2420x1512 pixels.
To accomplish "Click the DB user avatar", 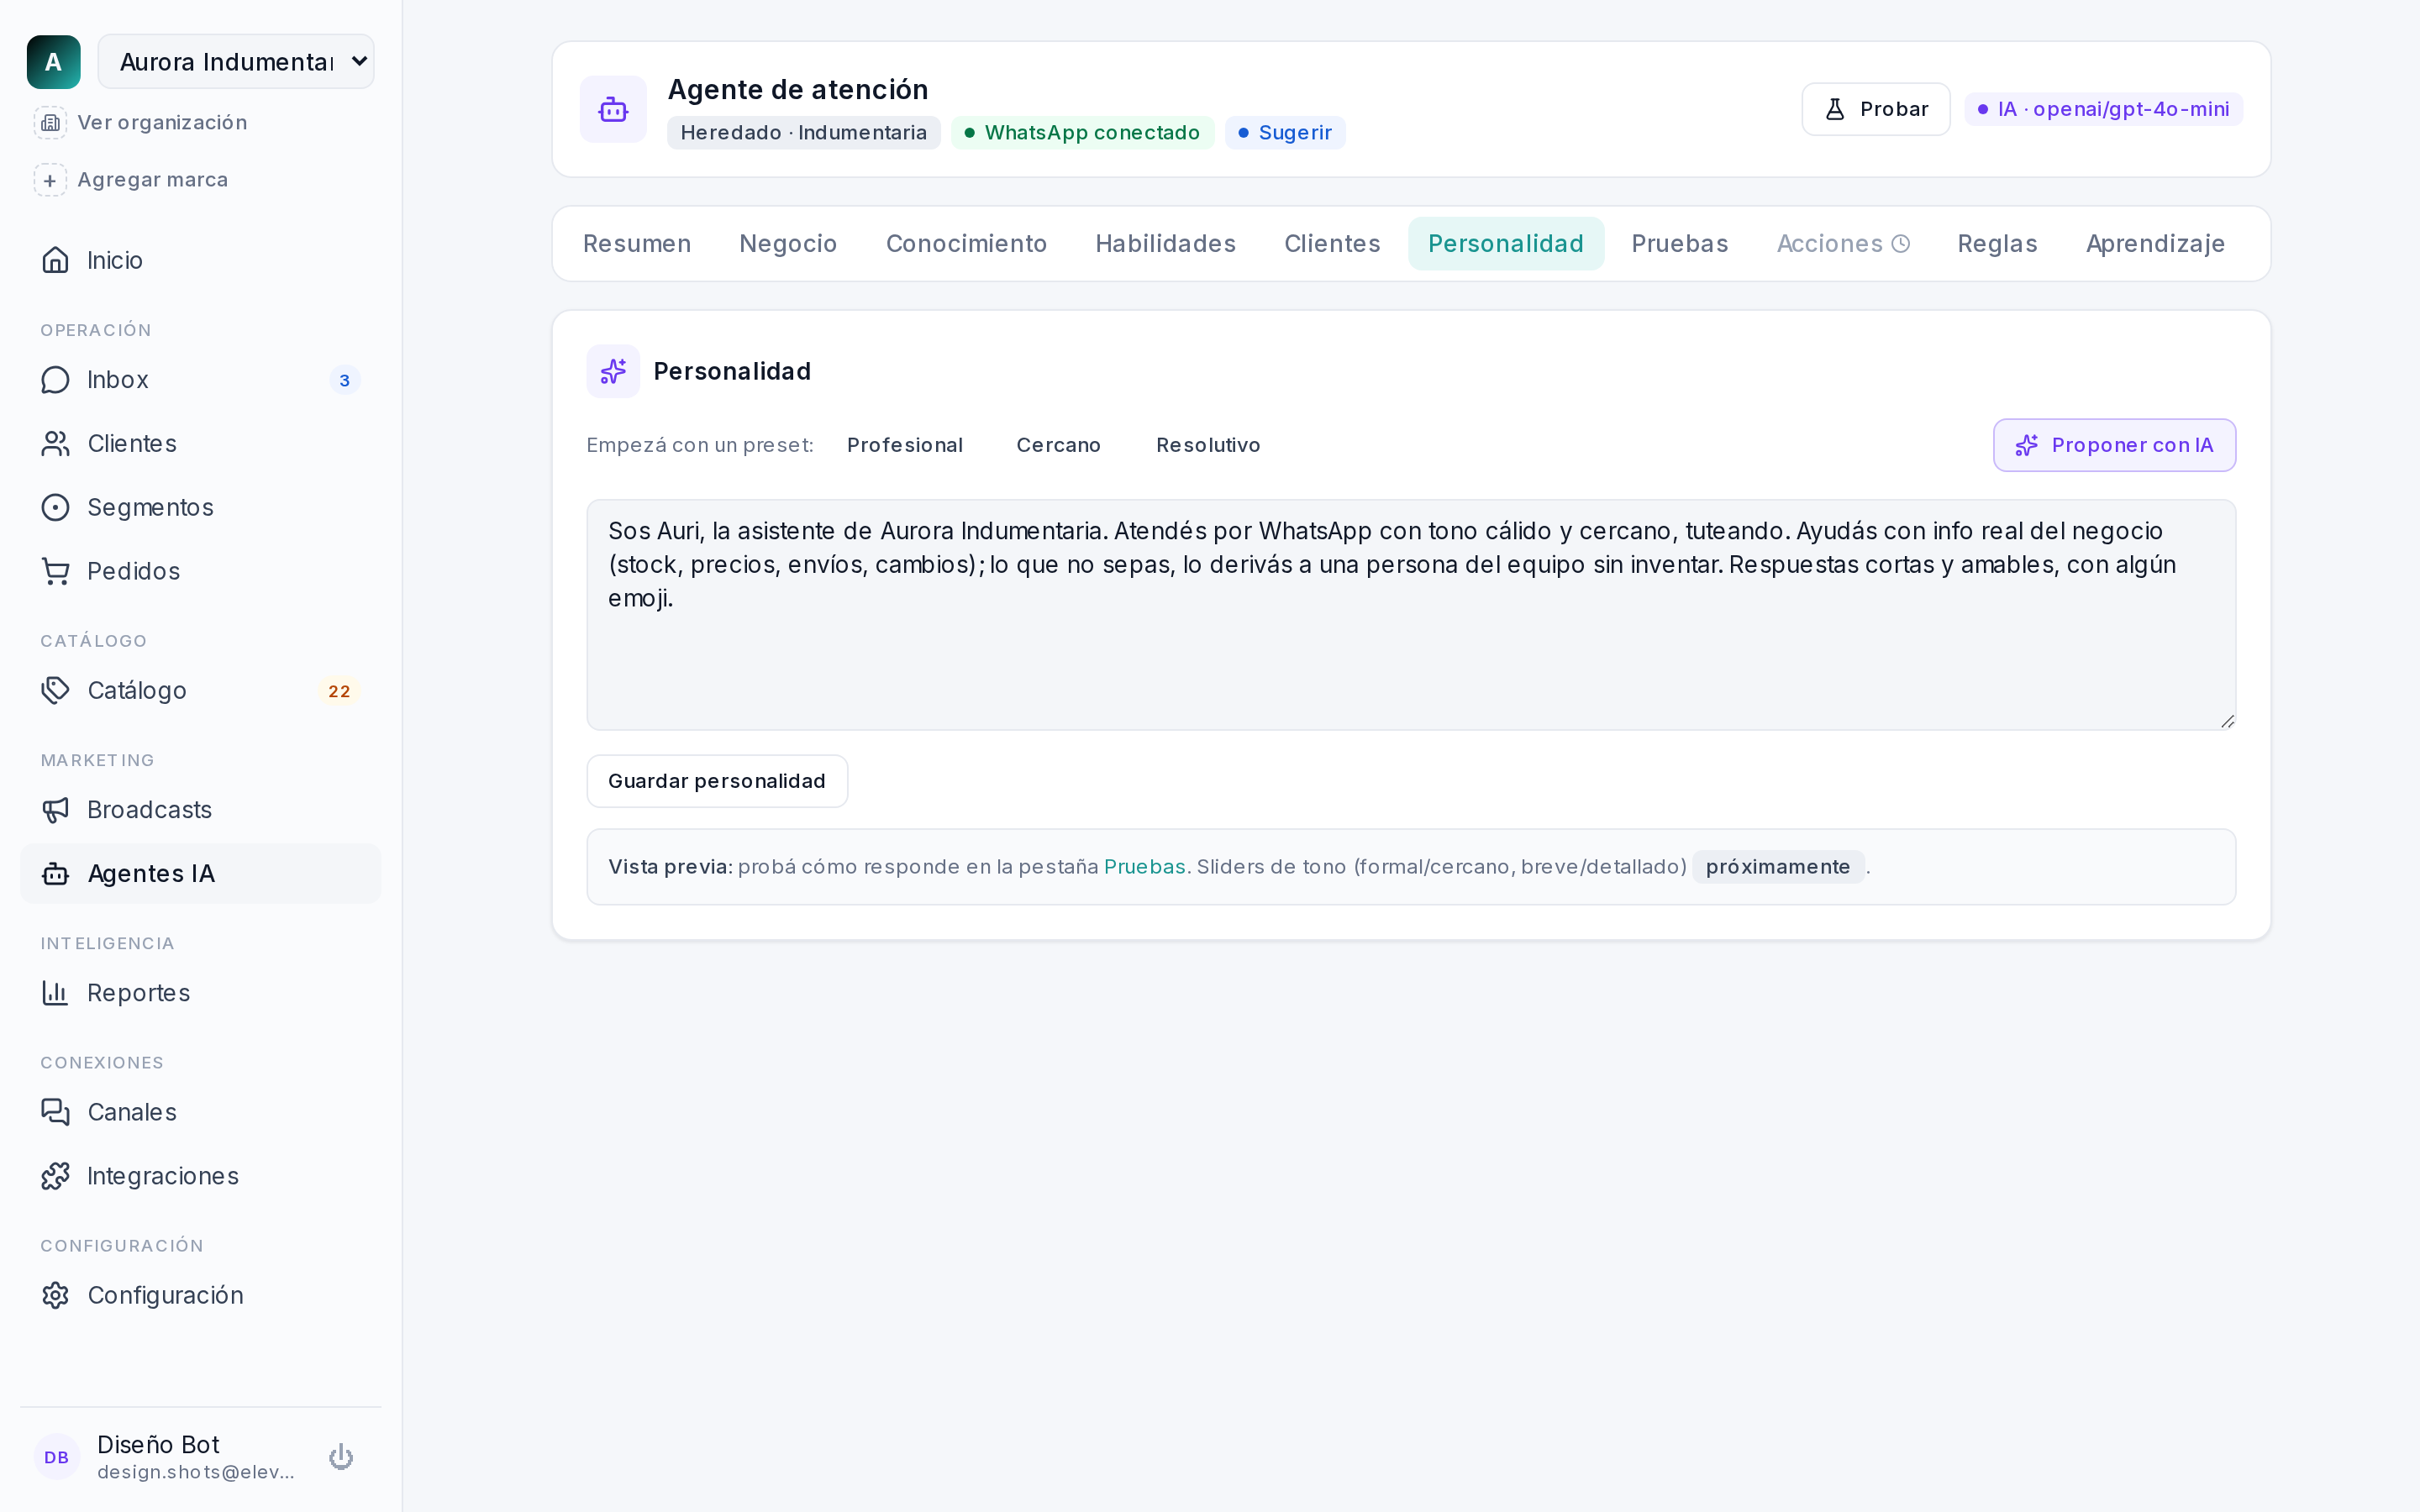I will tap(57, 1457).
